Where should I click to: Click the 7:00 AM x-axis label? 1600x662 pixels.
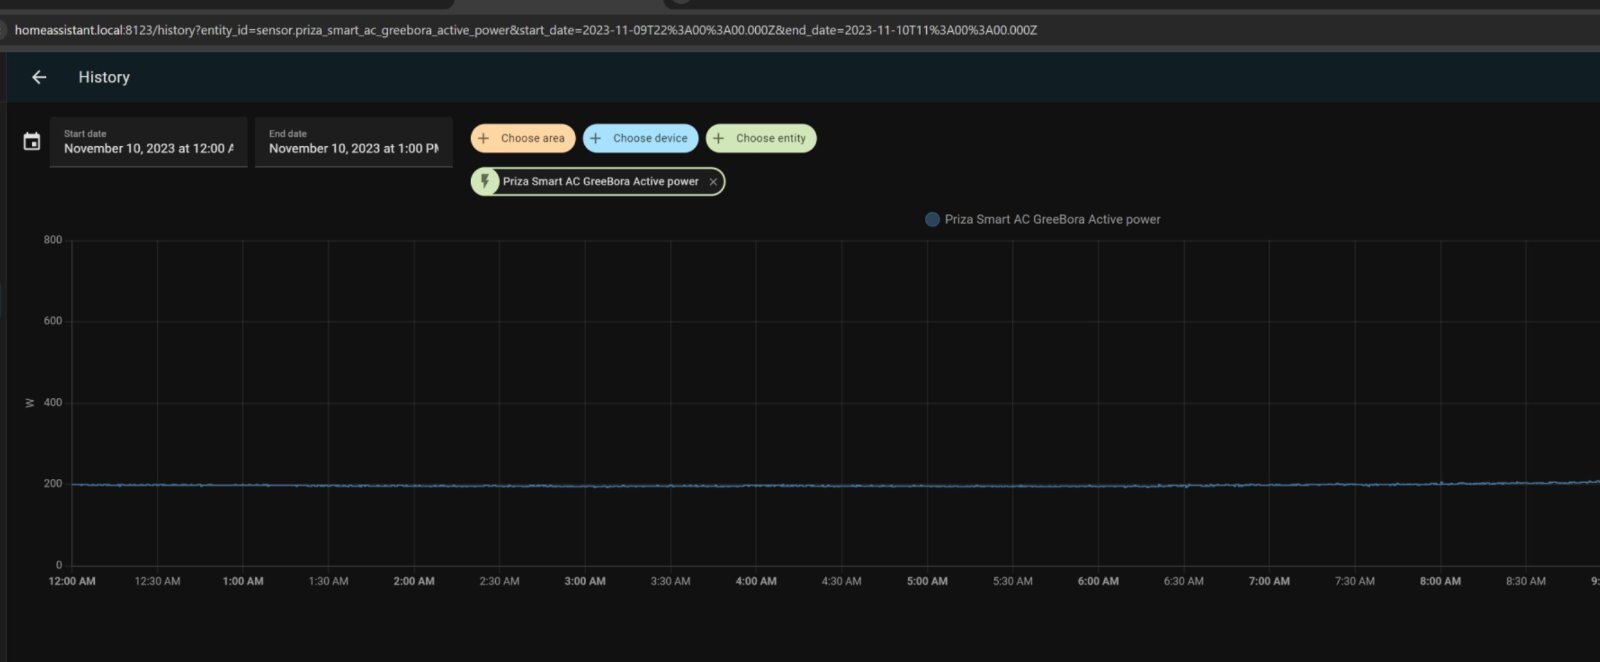1269,581
